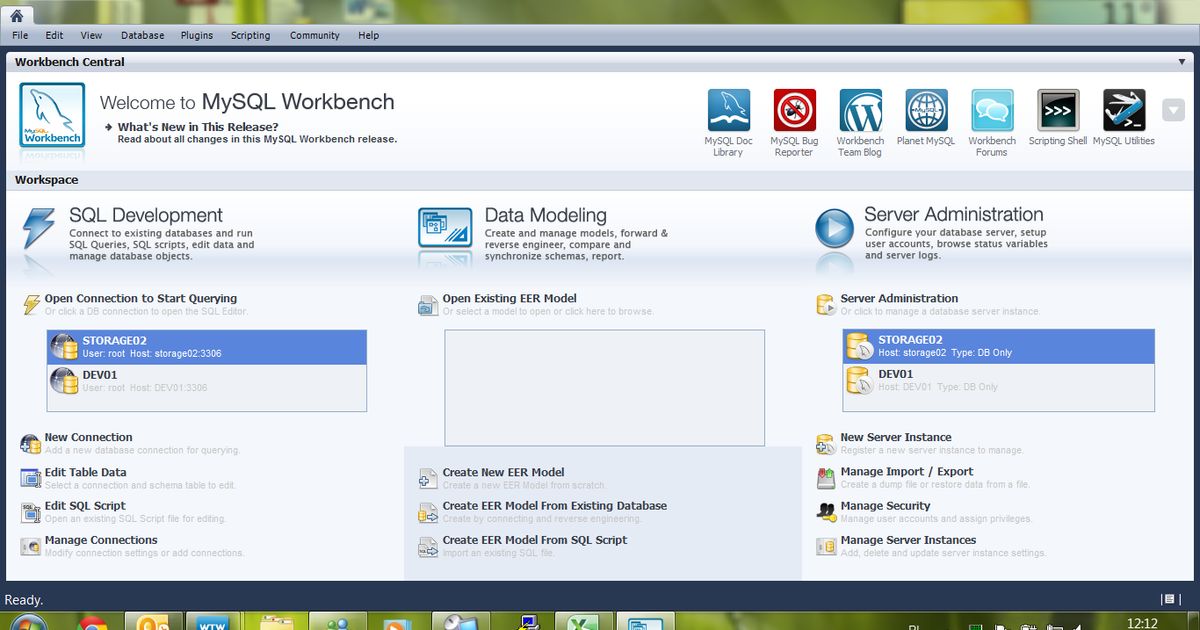
Task: Open the Database menu
Action: (x=142, y=35)
